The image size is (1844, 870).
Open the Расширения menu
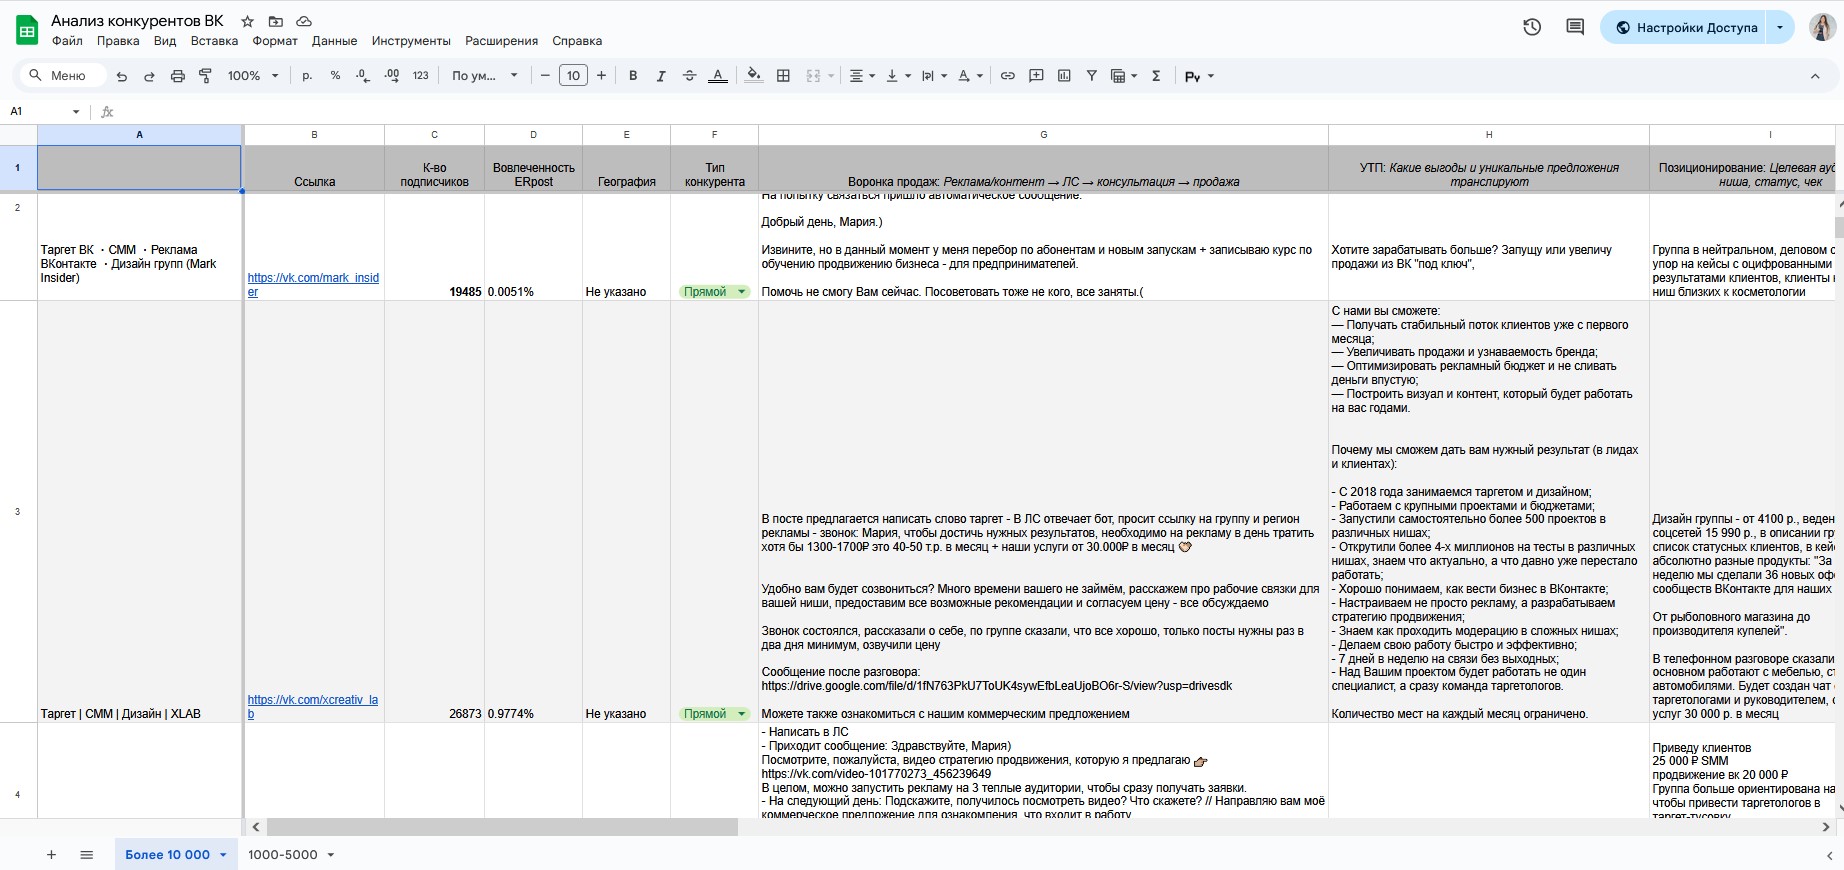point(501,41)
